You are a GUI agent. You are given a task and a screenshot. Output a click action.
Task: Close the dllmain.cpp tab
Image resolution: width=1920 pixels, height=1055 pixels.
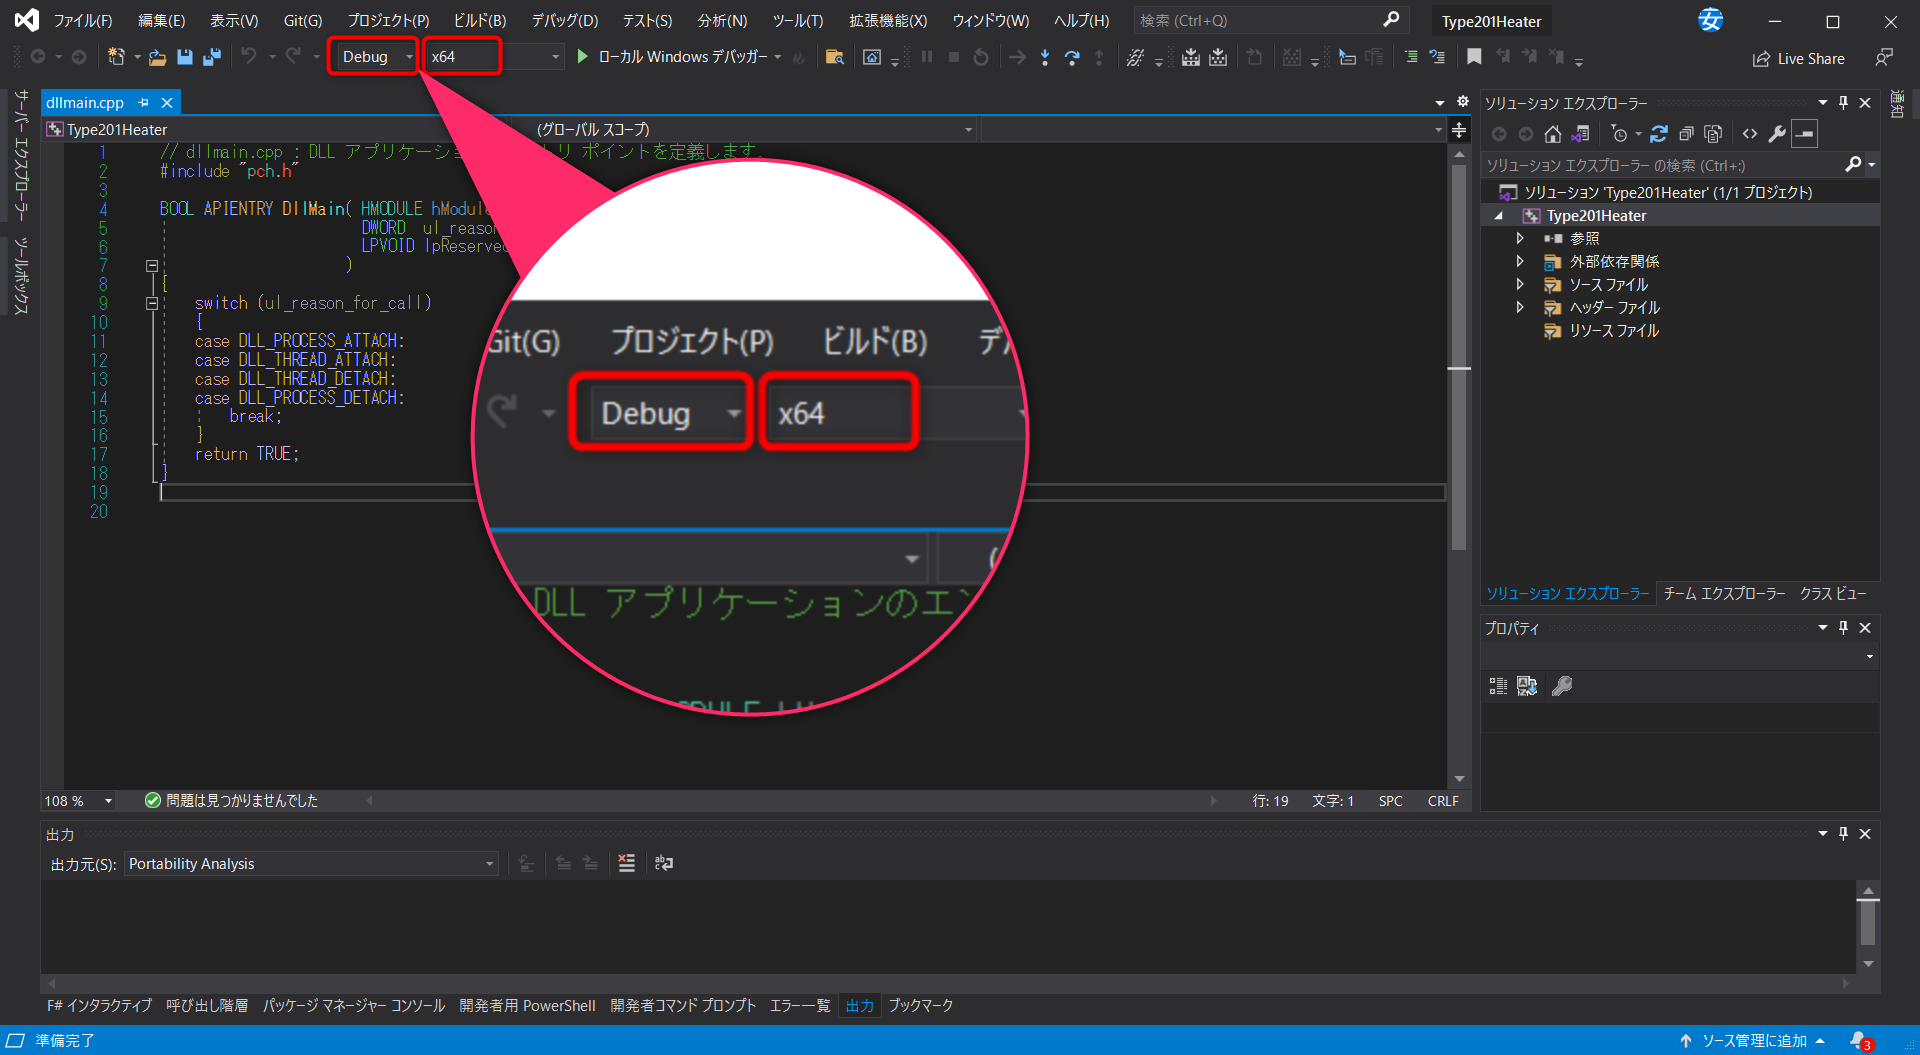click(167, 102)
